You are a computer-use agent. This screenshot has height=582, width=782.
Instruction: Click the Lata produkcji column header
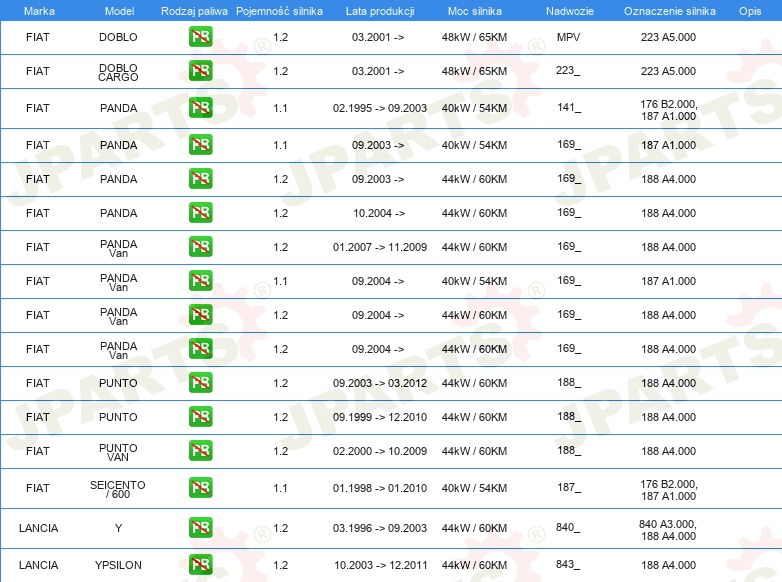380,11
